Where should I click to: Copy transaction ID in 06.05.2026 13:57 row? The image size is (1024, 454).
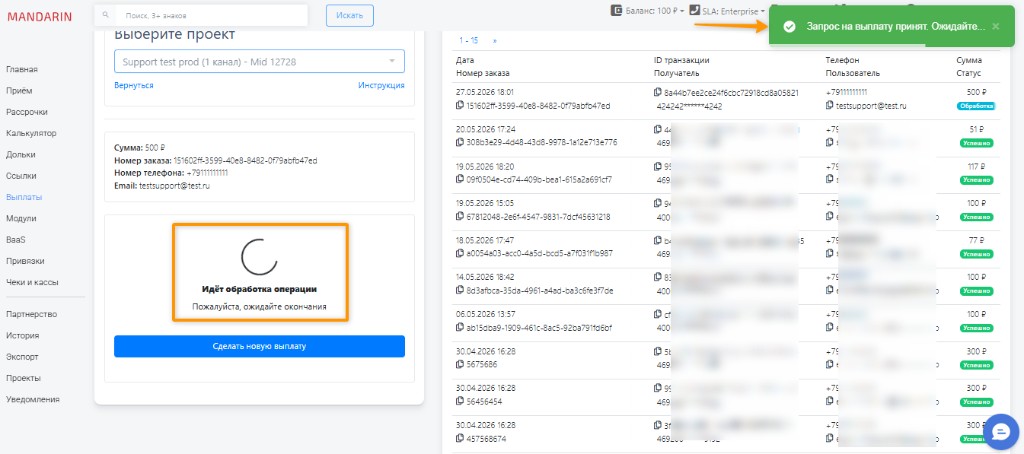click(658, 314)
